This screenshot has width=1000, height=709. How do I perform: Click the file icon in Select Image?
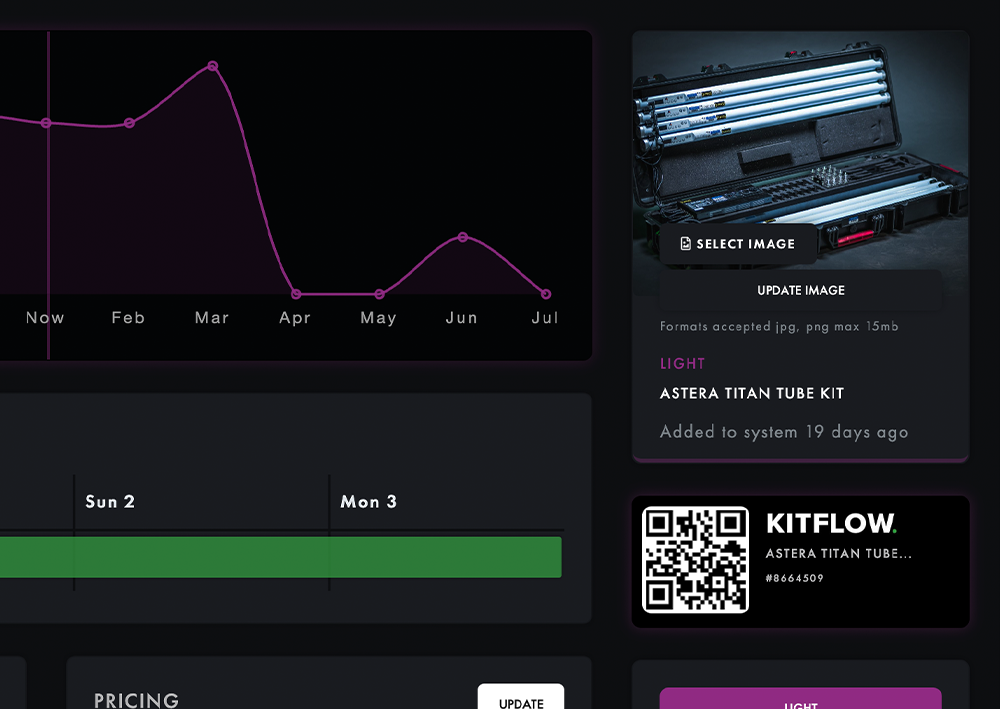(x=685, y=244)
